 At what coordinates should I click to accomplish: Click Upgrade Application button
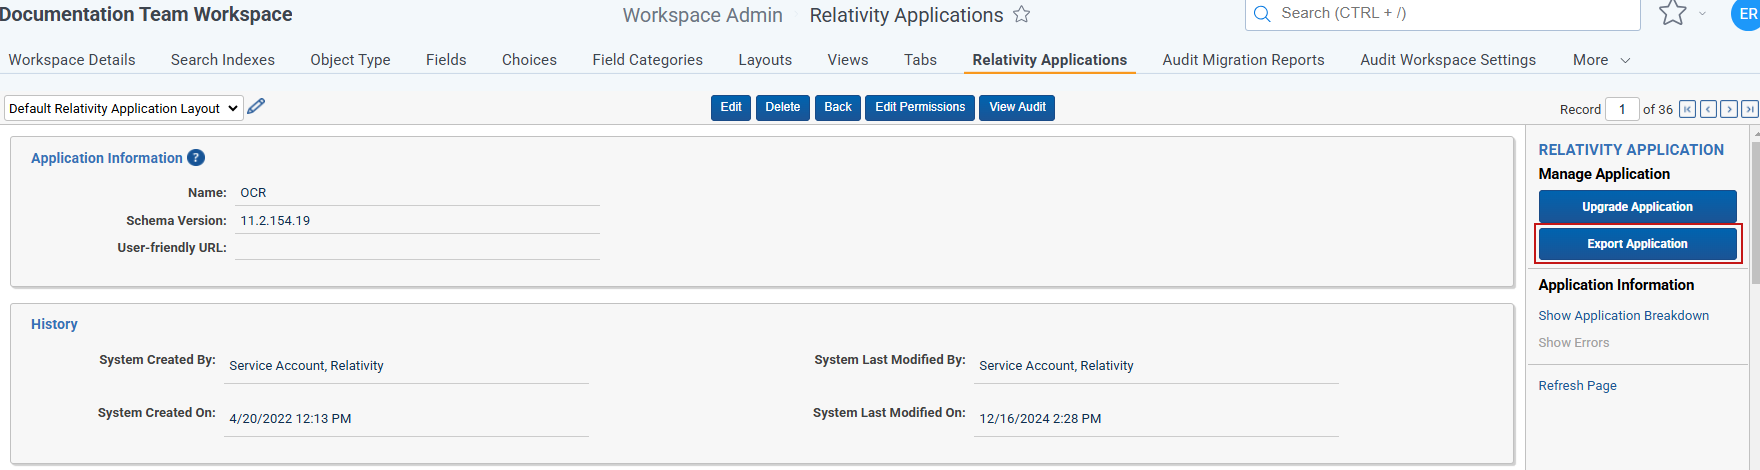(x=1637, y=206)
